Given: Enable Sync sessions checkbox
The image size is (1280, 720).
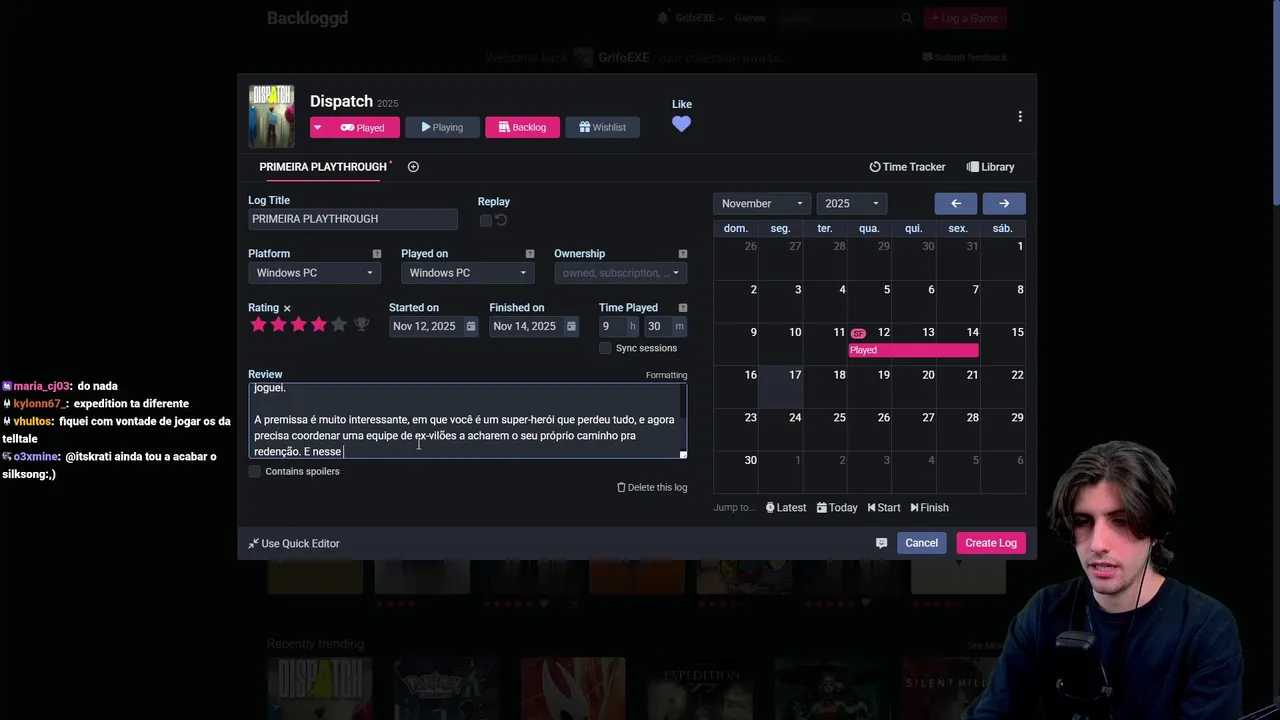Looking at the screenshot, I should coord(605,348).
